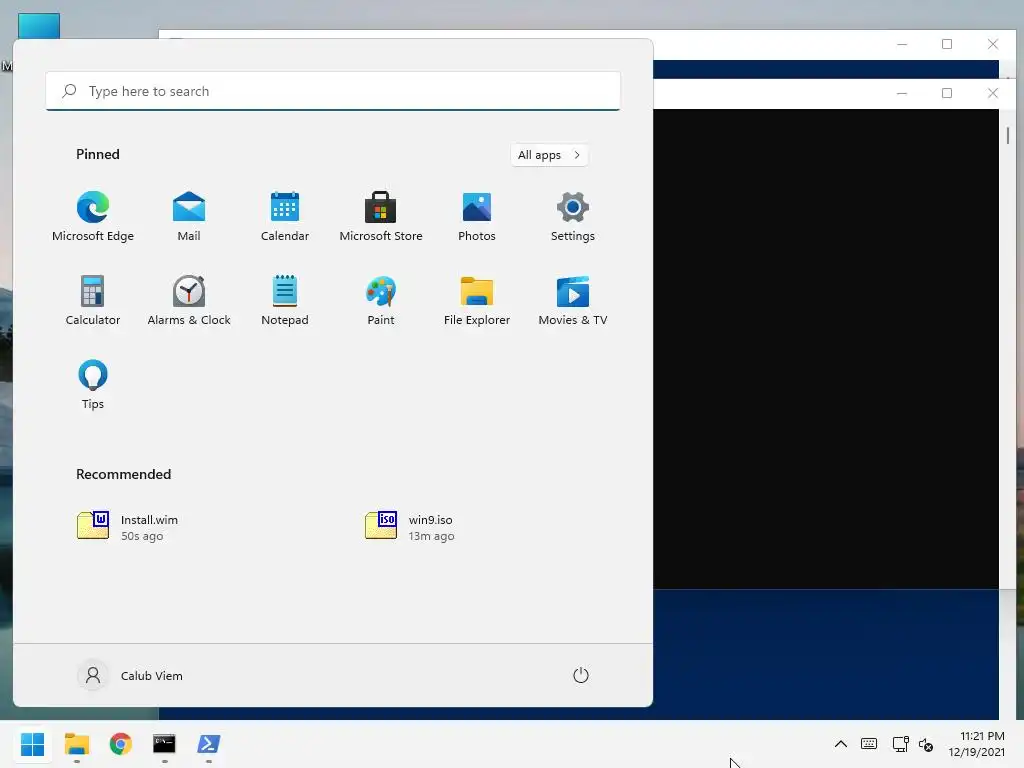Launch the Paint app
The image size is (1024, 768).
tap(381, 300)
